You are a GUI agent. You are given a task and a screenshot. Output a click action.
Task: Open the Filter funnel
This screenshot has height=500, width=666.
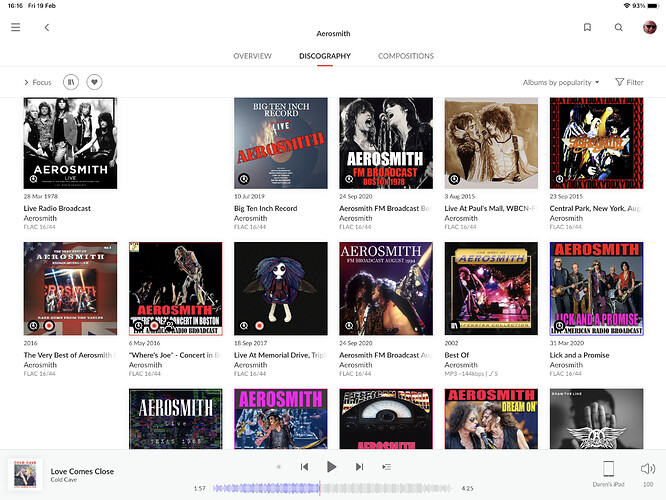(x=629, y=82)
